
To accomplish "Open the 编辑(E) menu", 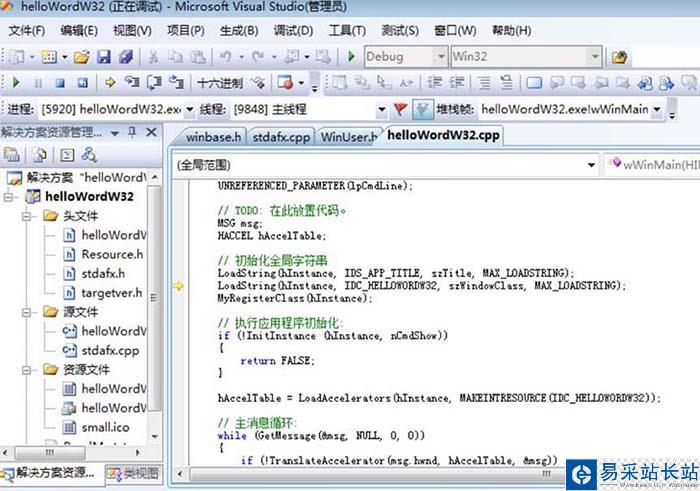I will 79,31.
